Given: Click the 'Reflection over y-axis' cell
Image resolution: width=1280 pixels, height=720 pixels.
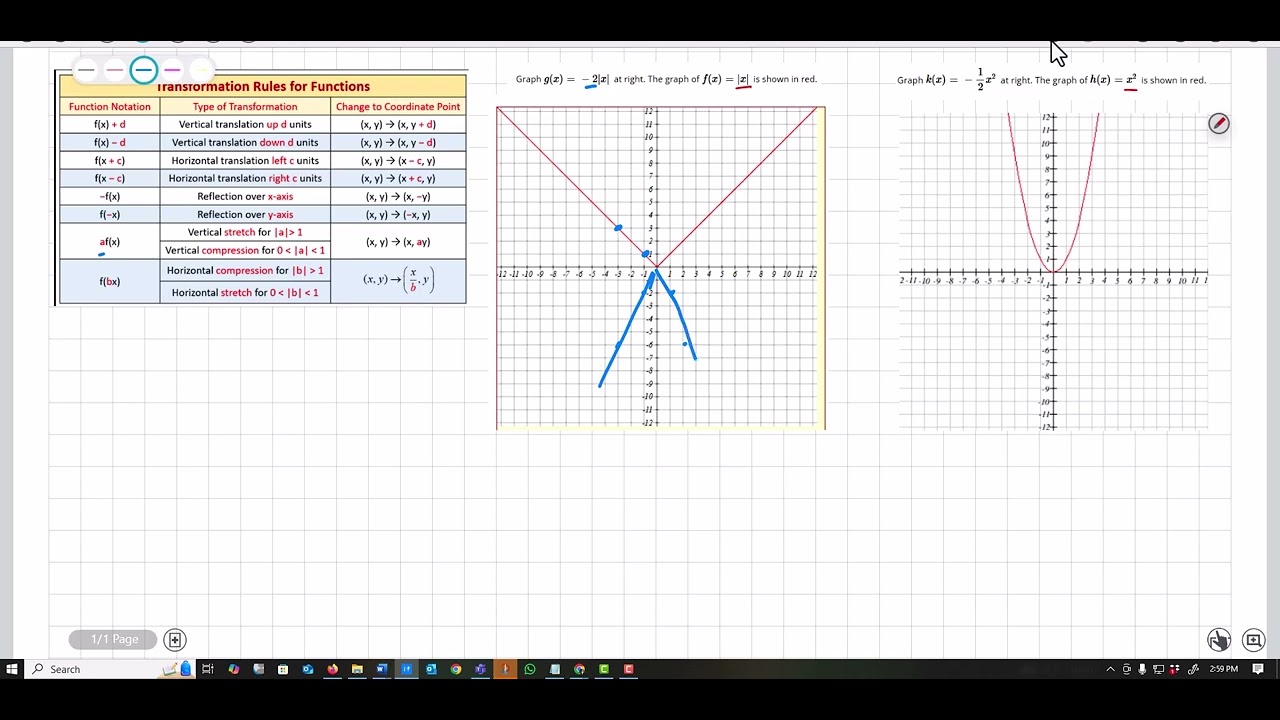Looking at the screenshot, I should [245, 215].
